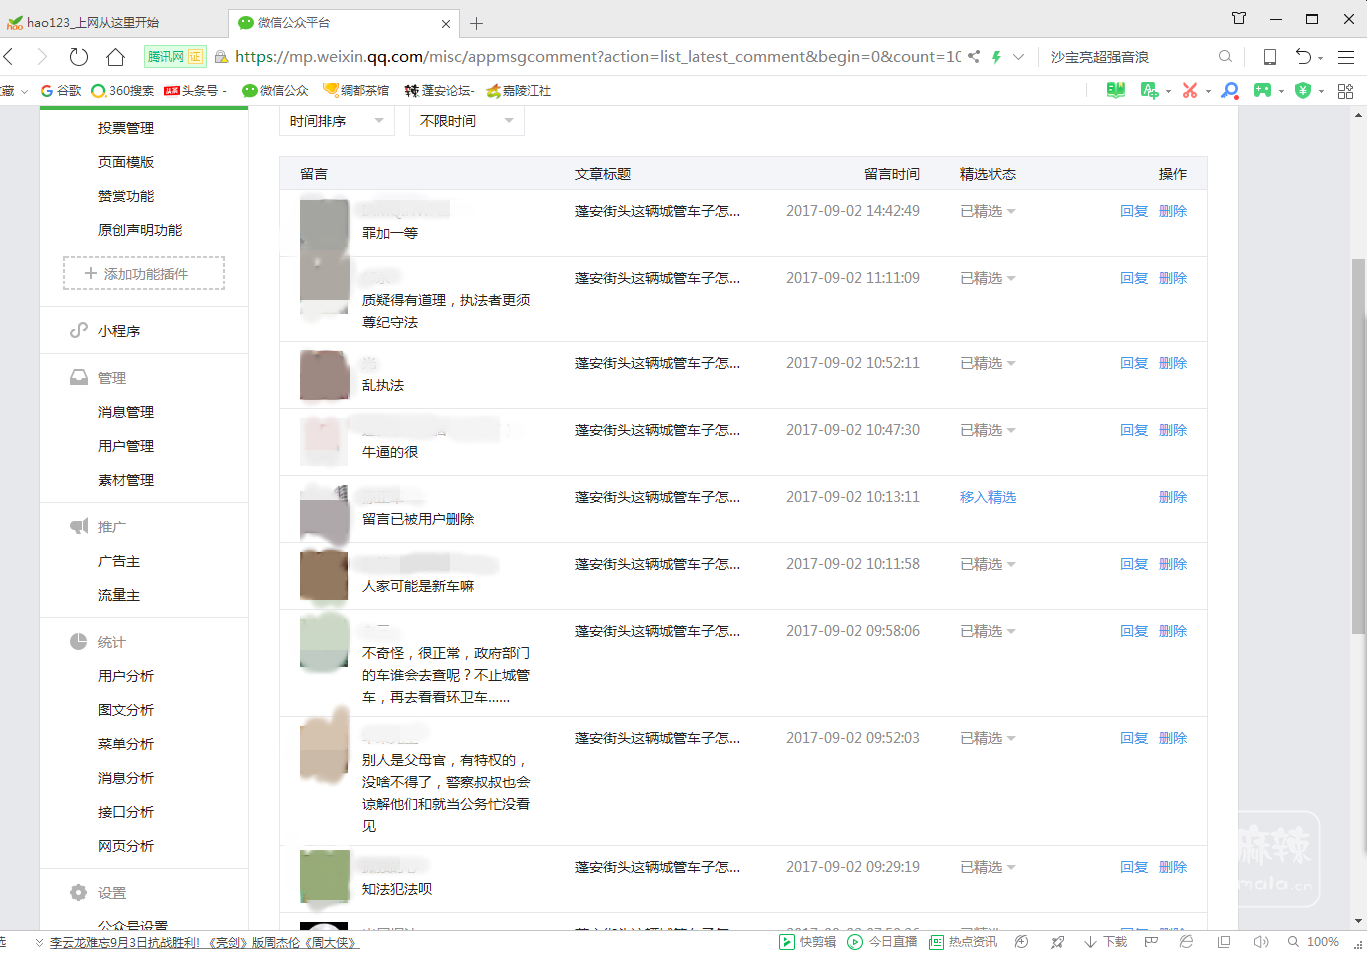Open 已精选 dropdown for the 09:29:19 comment

988,867
